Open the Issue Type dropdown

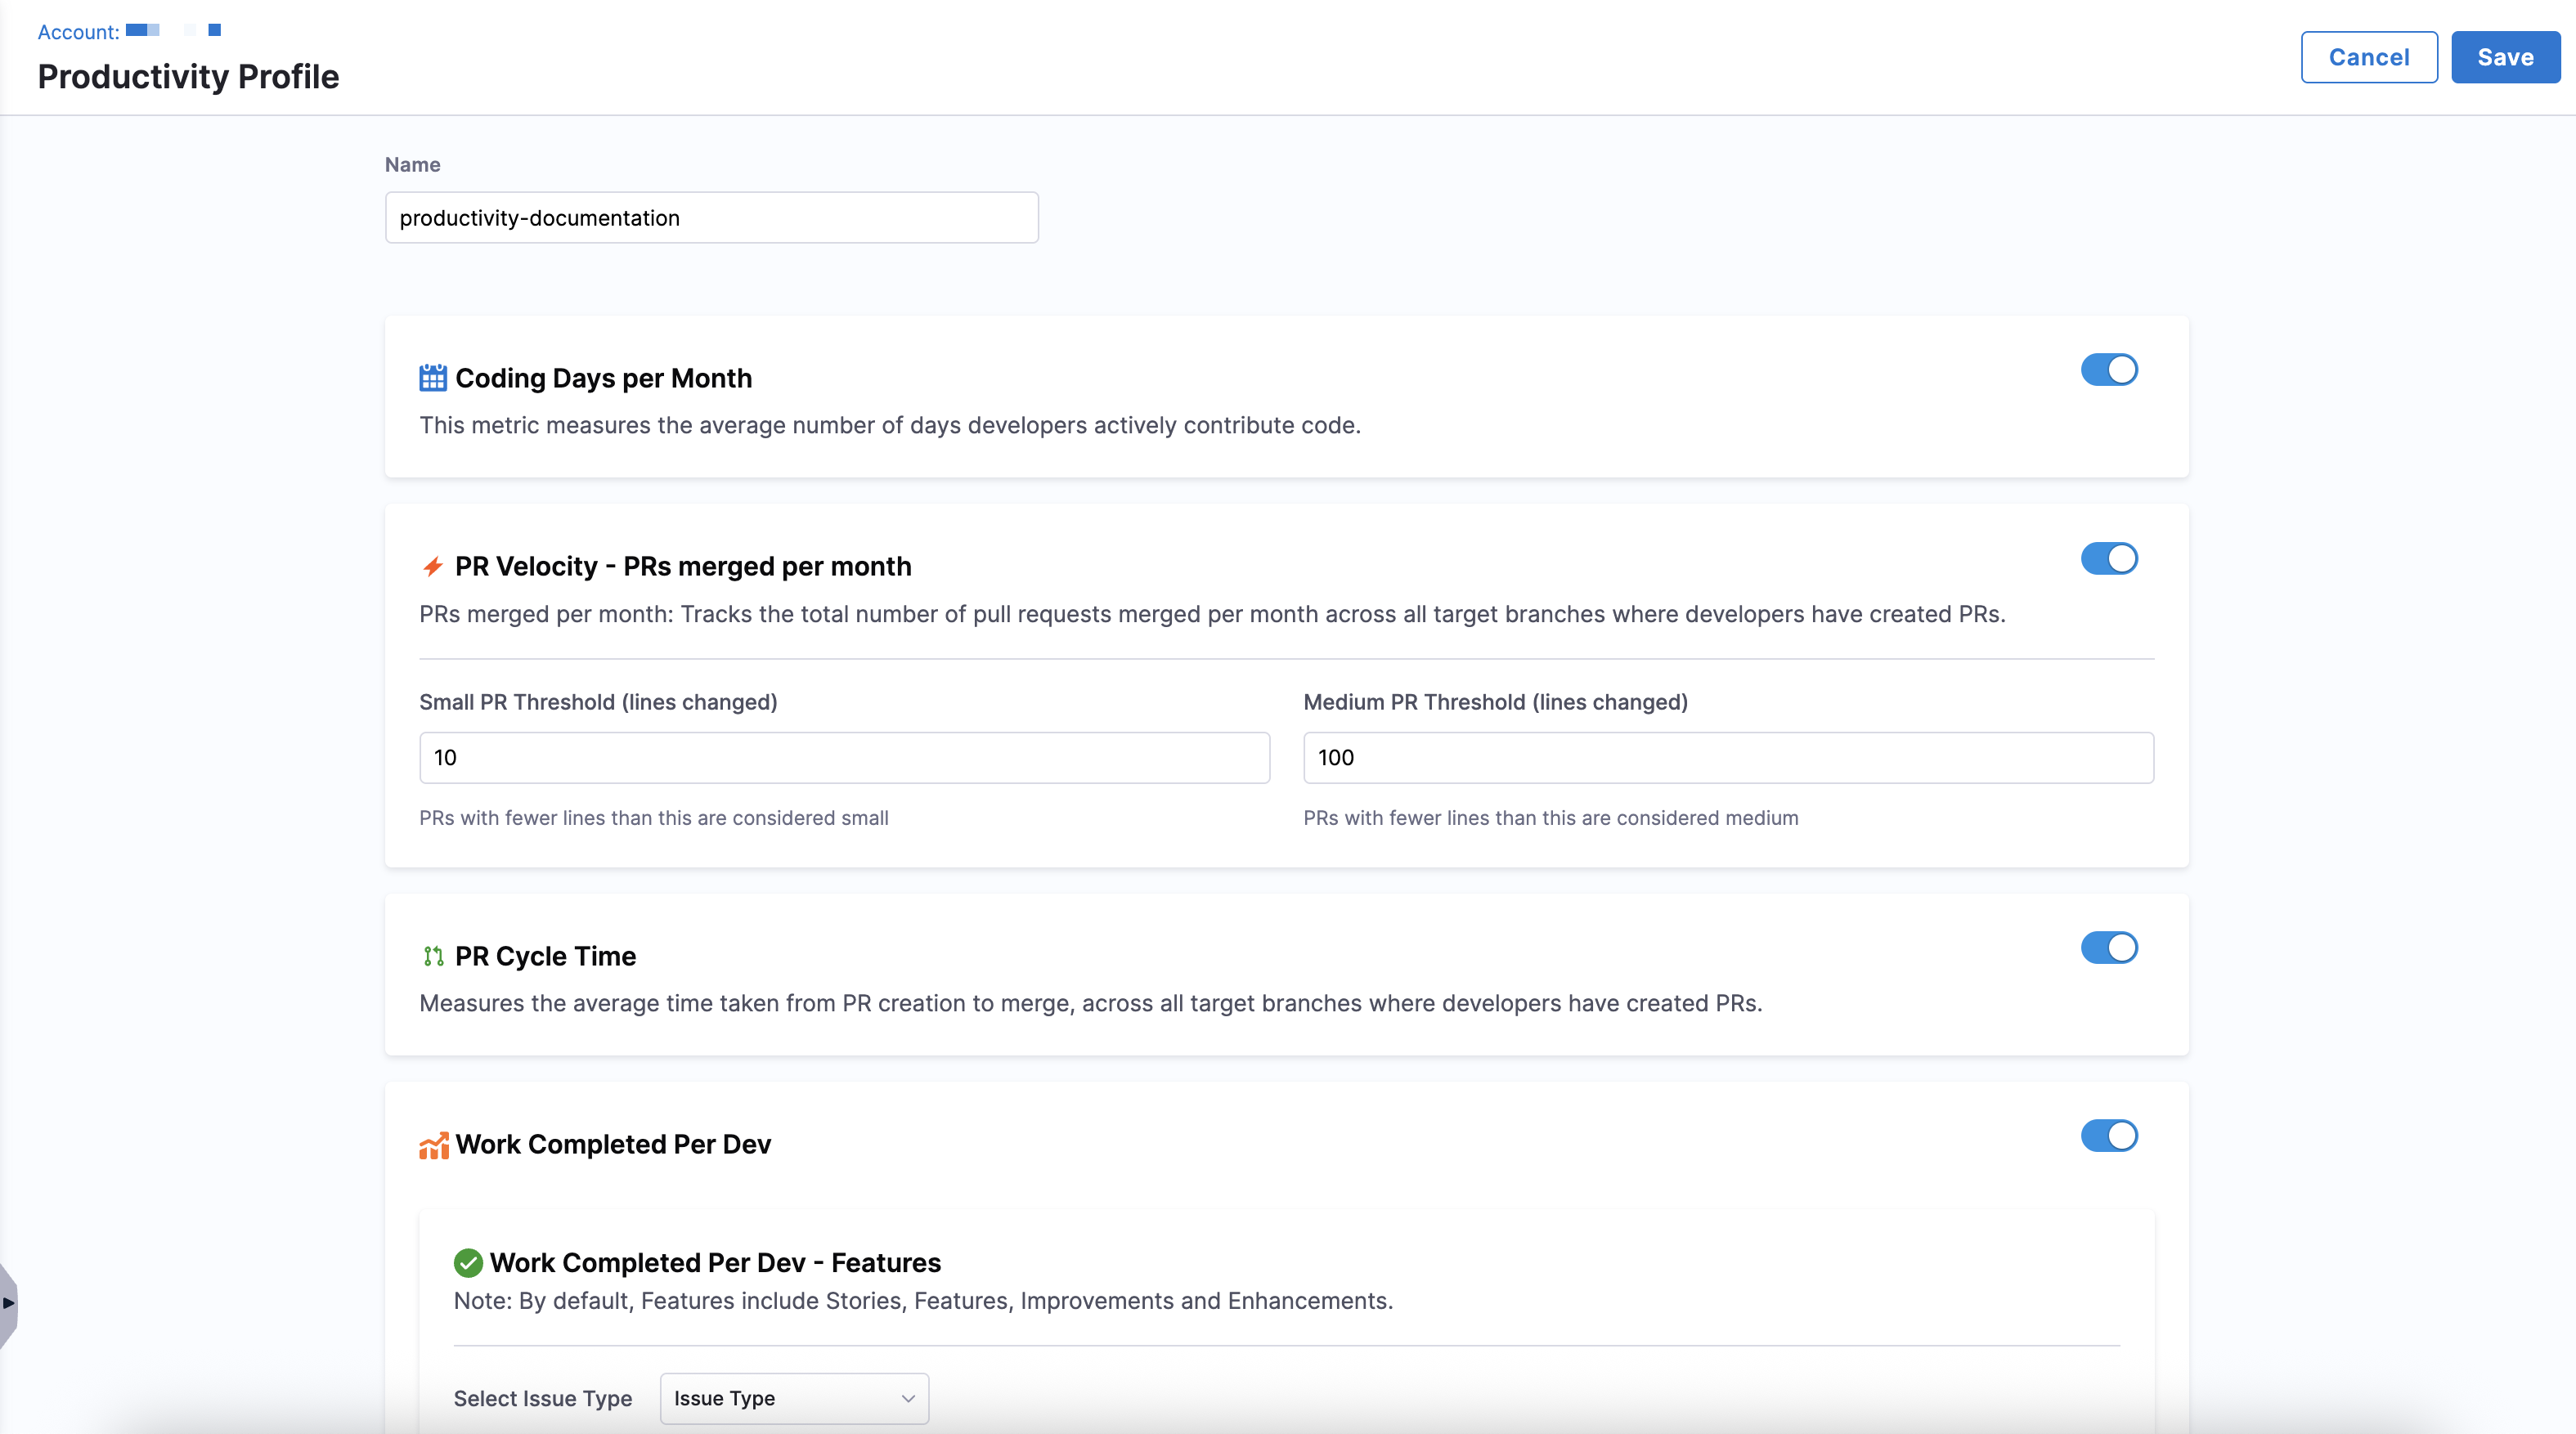point(793,1398)
